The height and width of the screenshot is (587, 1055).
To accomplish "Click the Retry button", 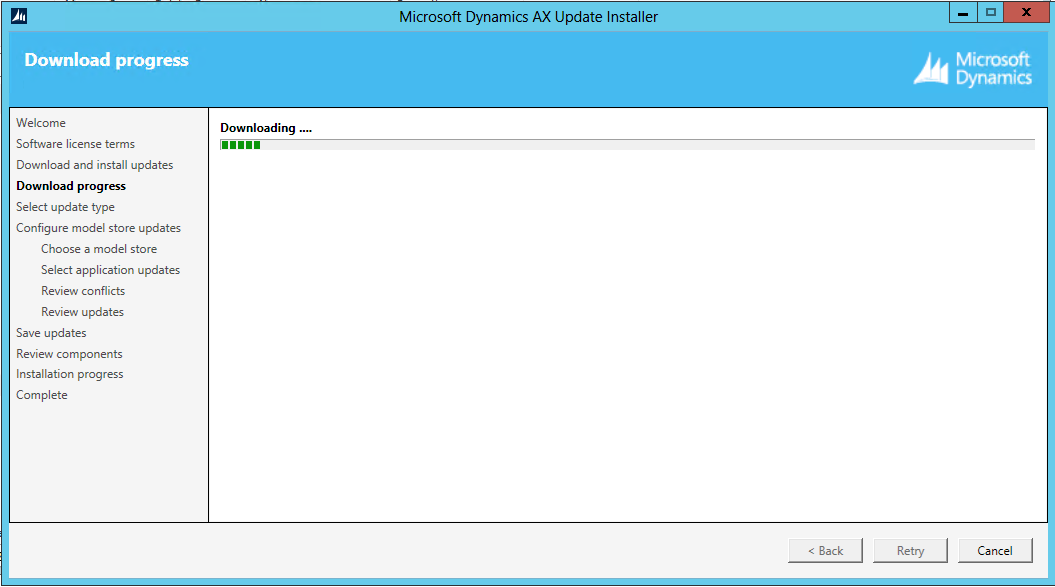I will [x=910, y=550].
